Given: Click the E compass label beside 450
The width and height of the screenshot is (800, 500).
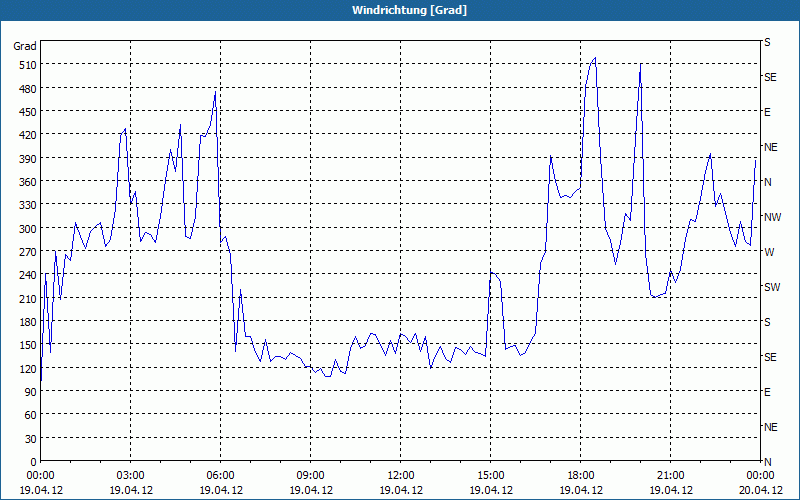Looking at the screenshot, I should click(767, 112).
